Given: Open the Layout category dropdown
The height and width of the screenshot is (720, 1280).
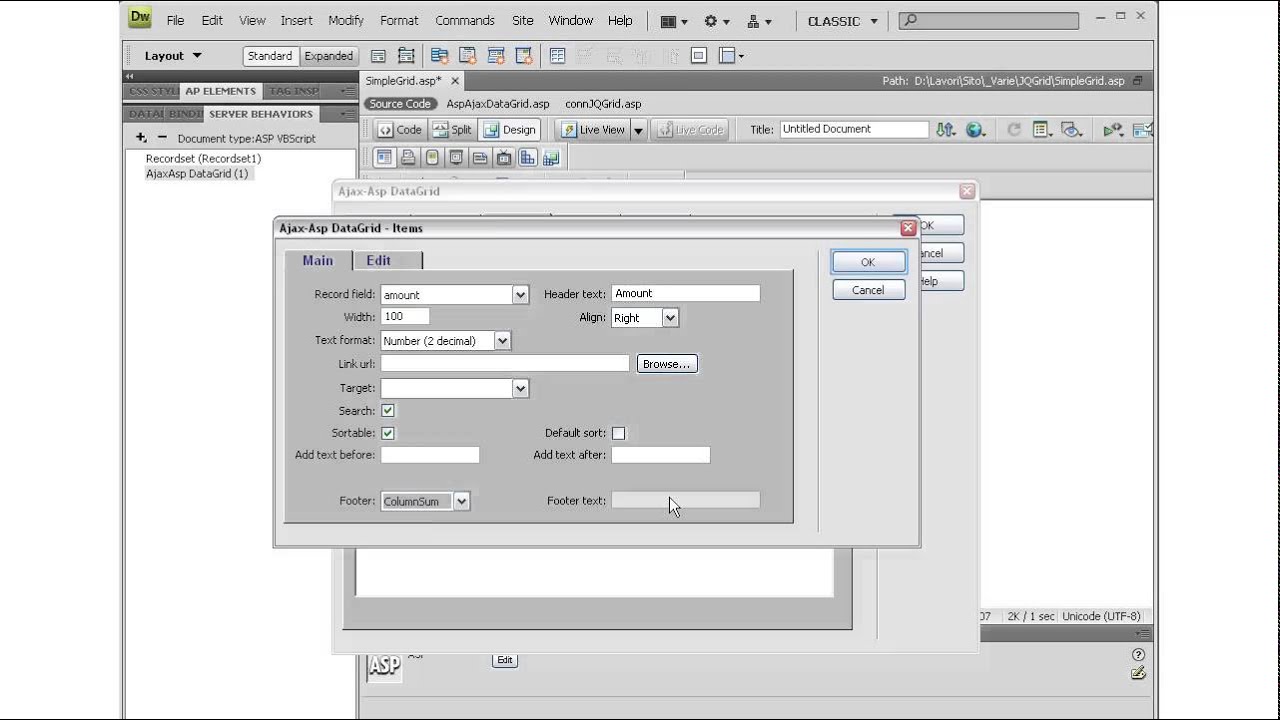Looking at the screenshot, I should [172, 56].
